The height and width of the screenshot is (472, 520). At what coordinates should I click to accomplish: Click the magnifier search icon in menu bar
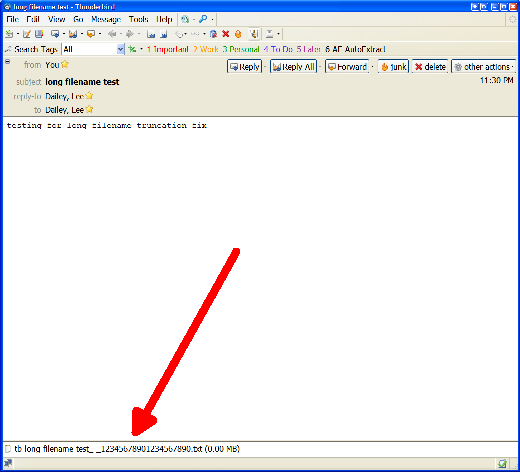click(203, 19)
